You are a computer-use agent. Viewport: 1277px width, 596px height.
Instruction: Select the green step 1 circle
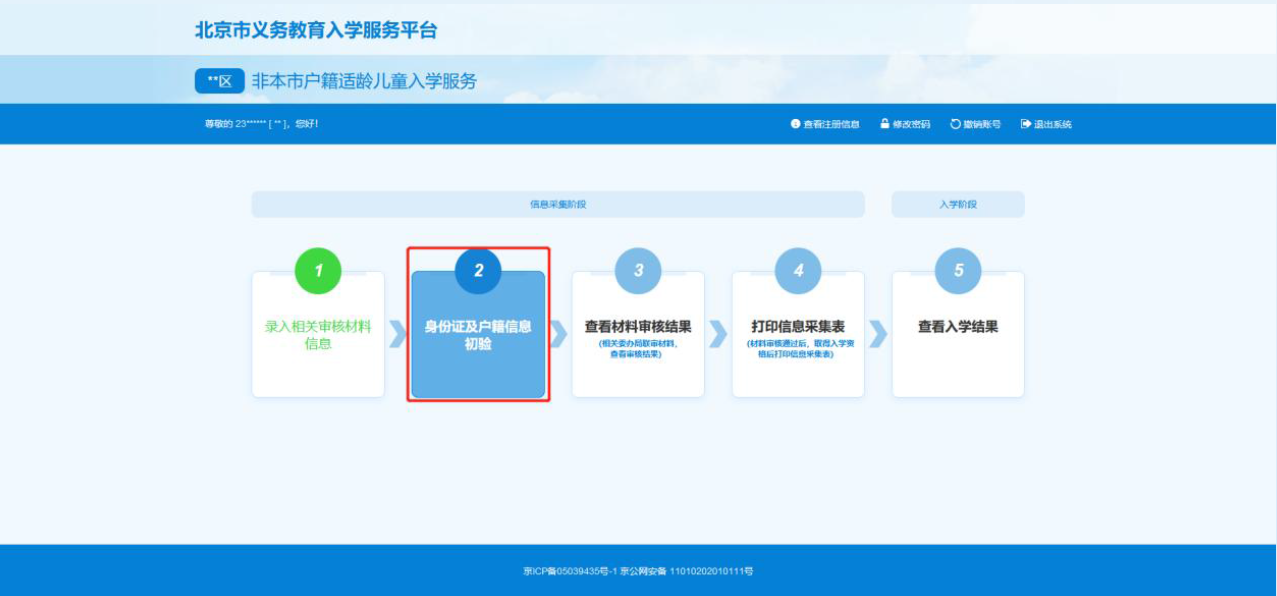click(318, 270)
